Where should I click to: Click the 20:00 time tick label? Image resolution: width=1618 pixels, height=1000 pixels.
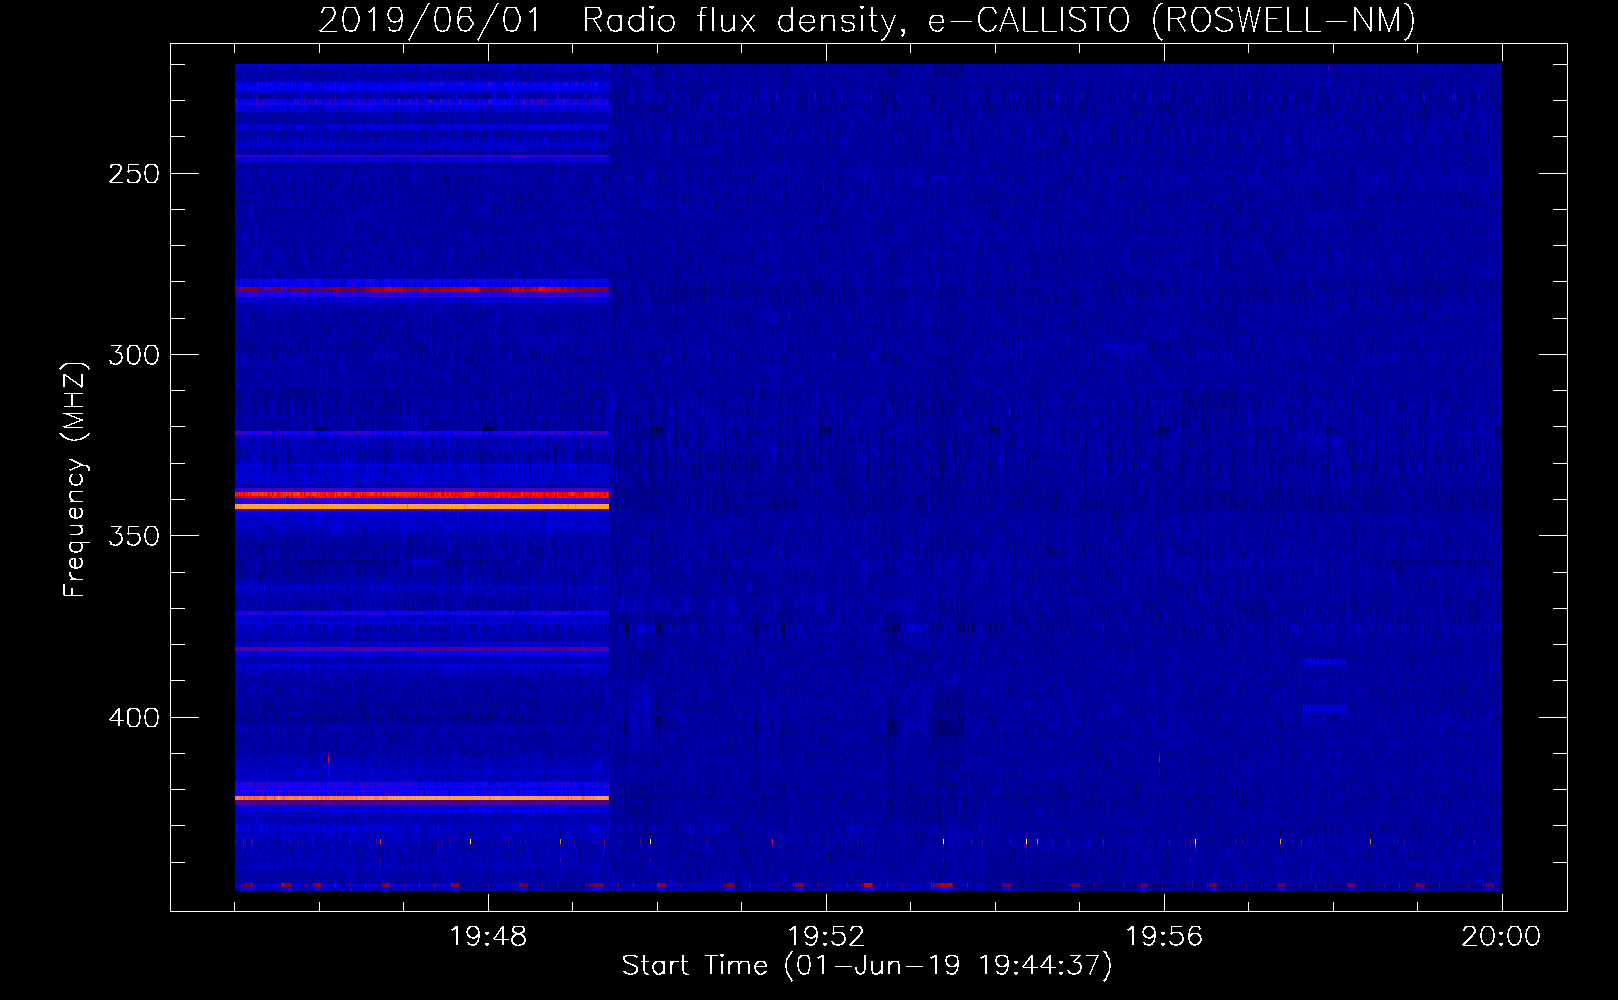coord(1501,937)
